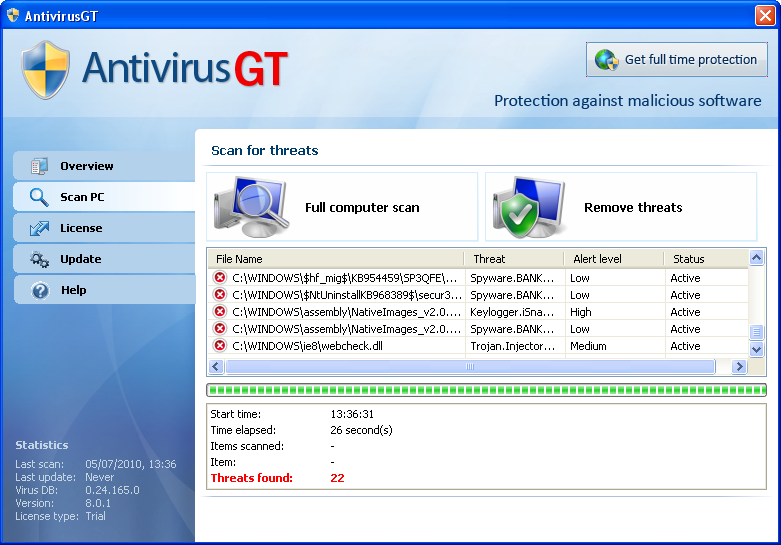This screenshot has width=781, height=545.
Task: Close the AntivirusGT window
Action: [x=765, y=15]
